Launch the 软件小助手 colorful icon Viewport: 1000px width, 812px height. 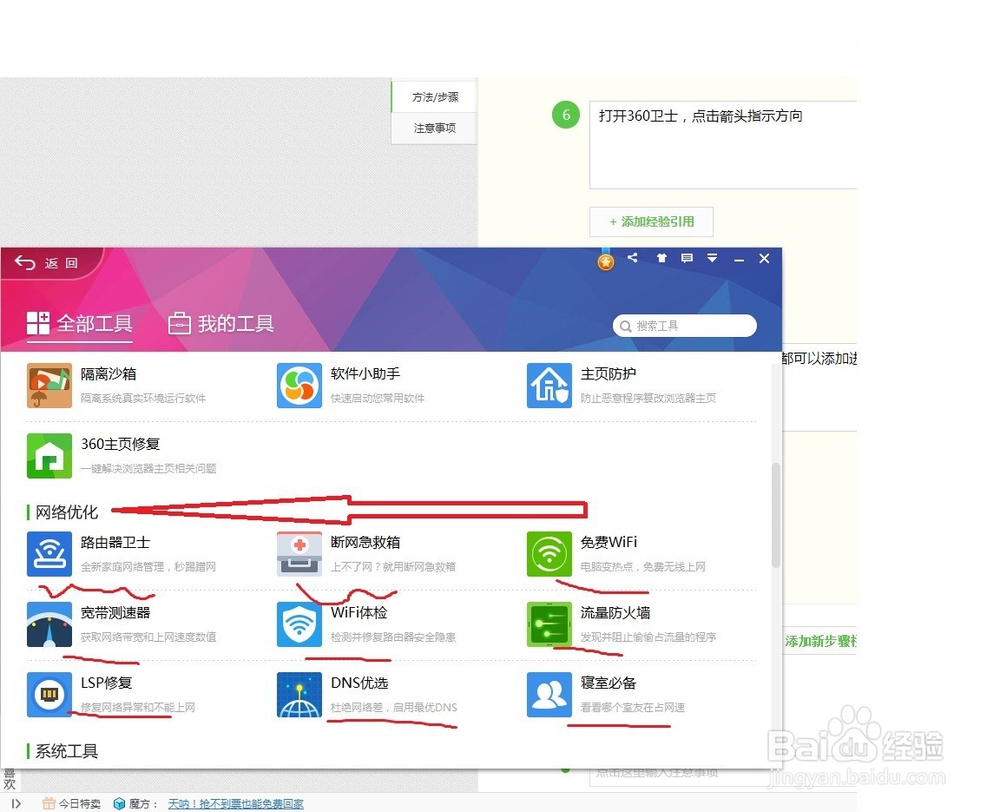coord(299,385)
